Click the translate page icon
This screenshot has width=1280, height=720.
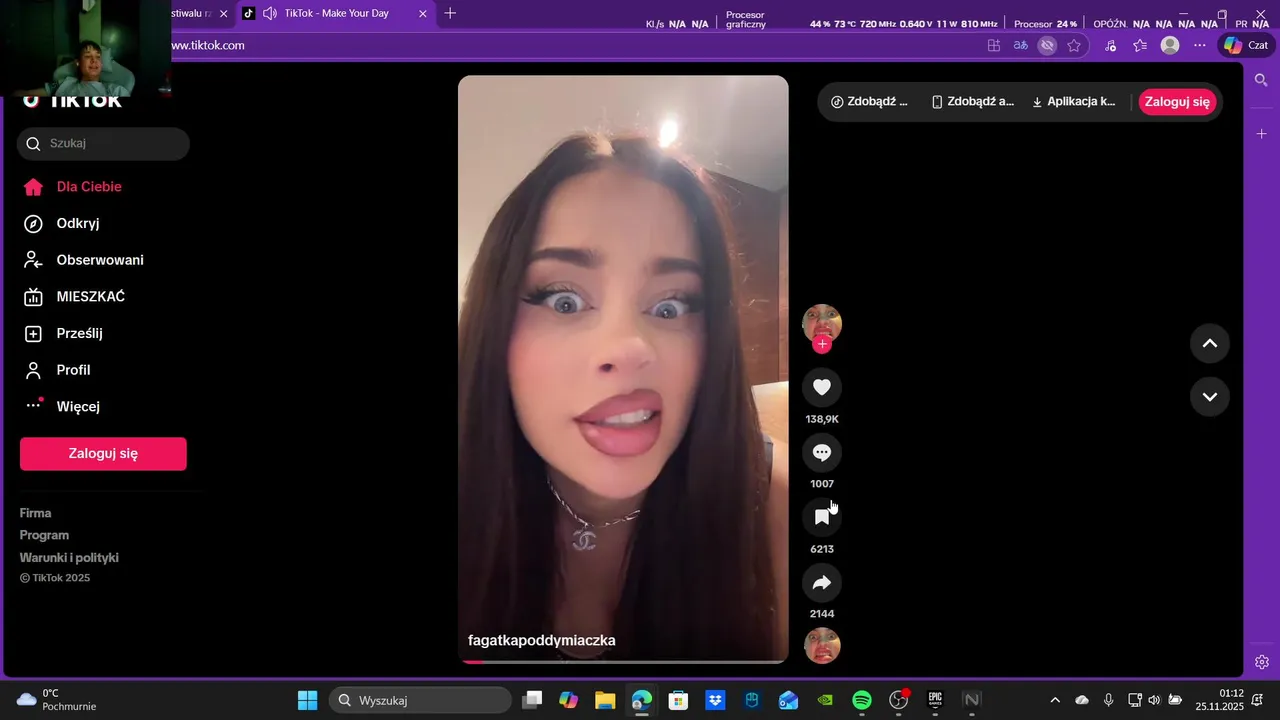[x=1021, y=45]
